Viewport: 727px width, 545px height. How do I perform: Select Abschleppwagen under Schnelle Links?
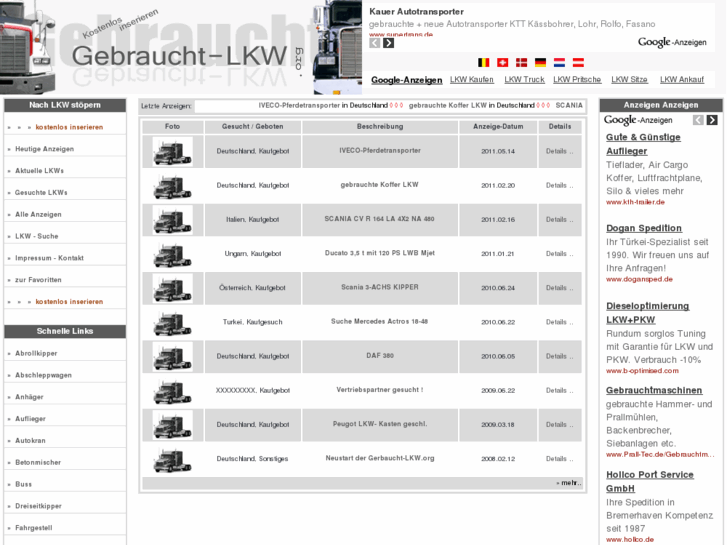point(44,375)
